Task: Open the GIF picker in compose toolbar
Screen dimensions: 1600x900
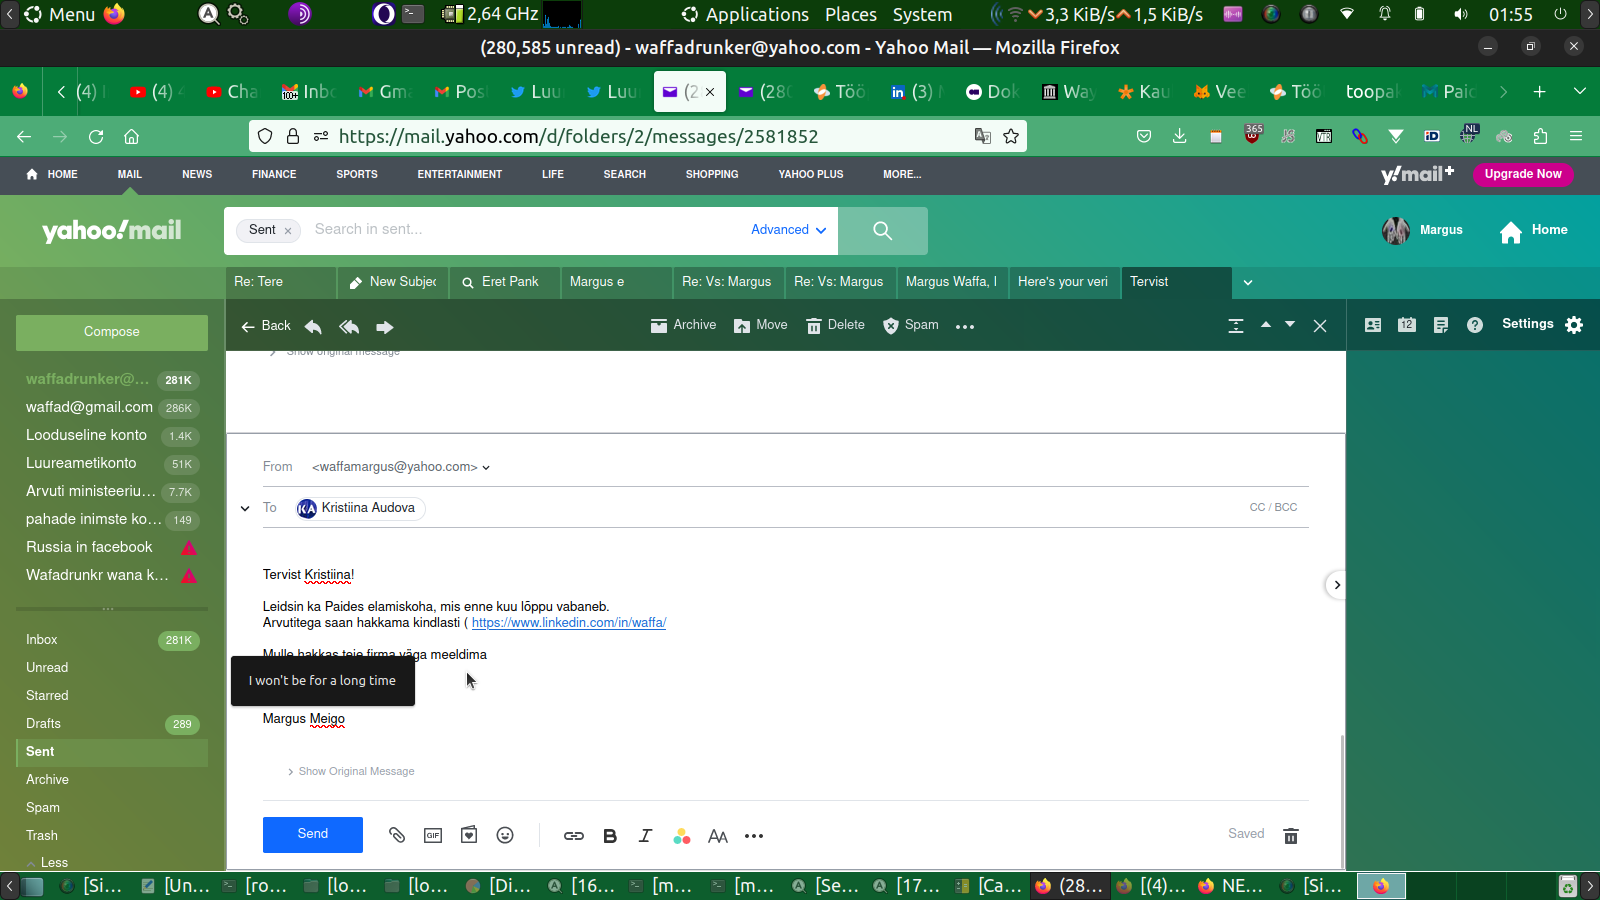Action: click(x=433, y=835)
